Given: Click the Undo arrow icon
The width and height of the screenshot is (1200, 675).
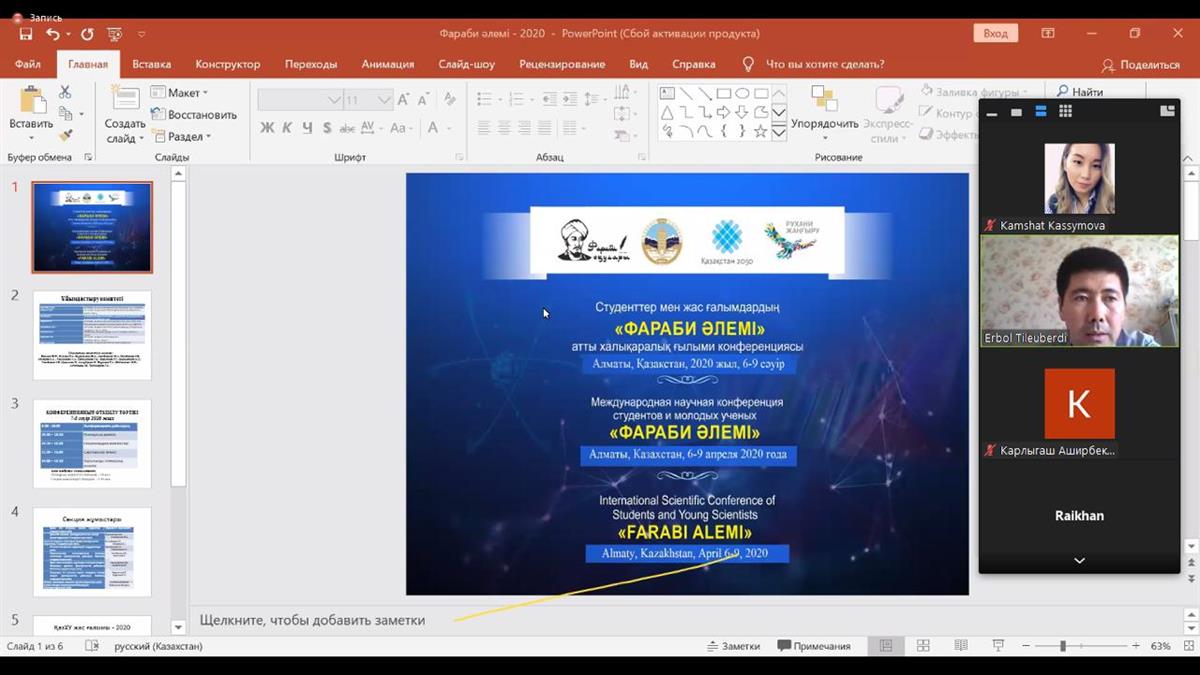Looking at the screenshot, I should click(x=52, y=34).
